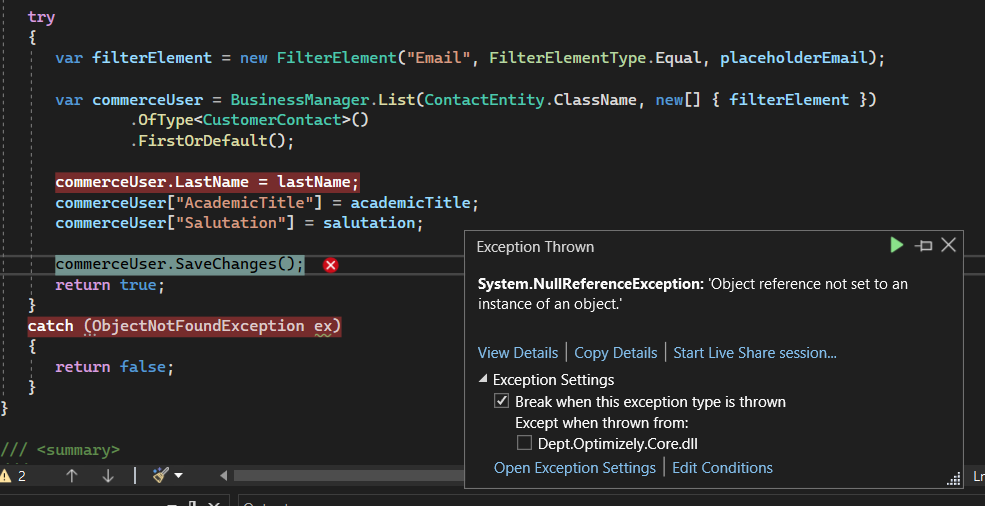The height and width of the screenshot is (506, 985).
Task: Click the commerceUser.SaveChanges() code line
Action: 179,264
